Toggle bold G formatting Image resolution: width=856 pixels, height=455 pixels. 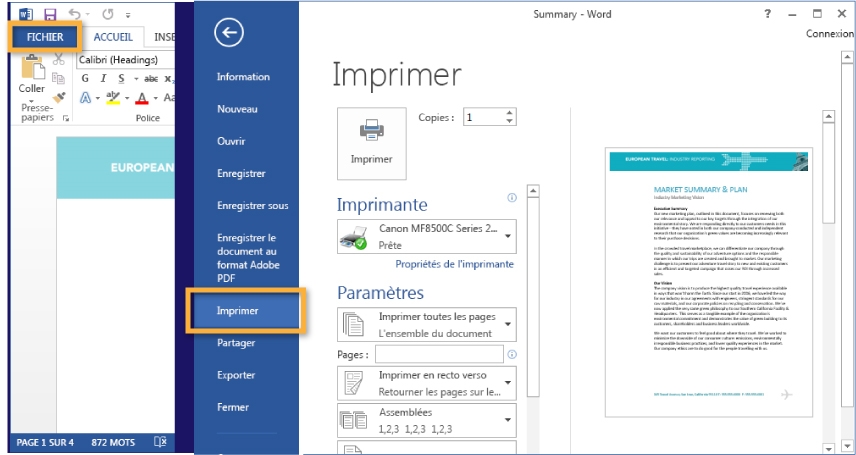tap(85, 79)
